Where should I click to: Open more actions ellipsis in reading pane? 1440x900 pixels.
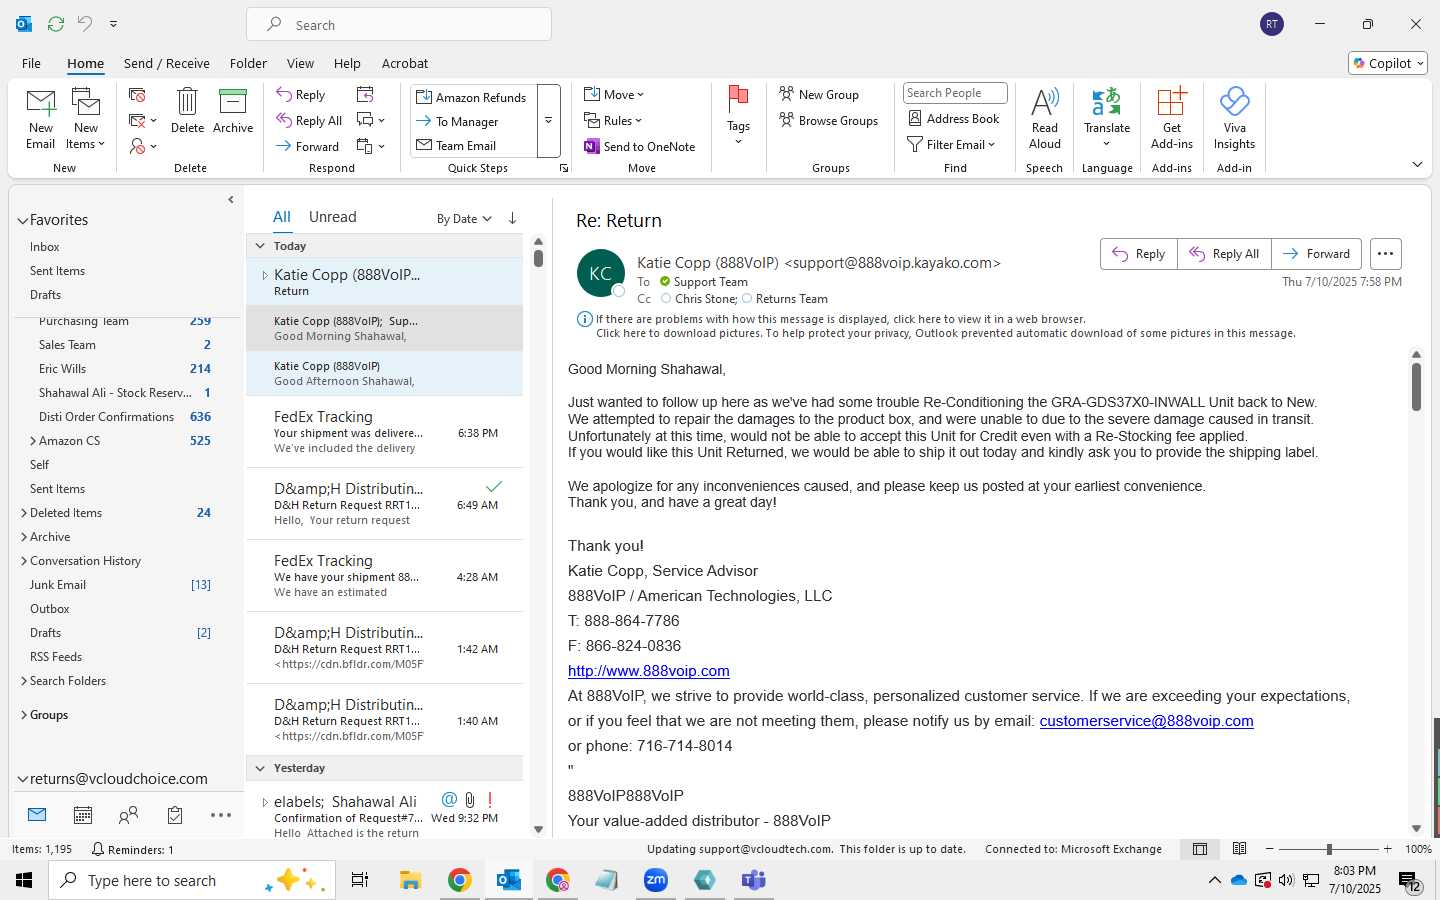tap(1385, 254)
